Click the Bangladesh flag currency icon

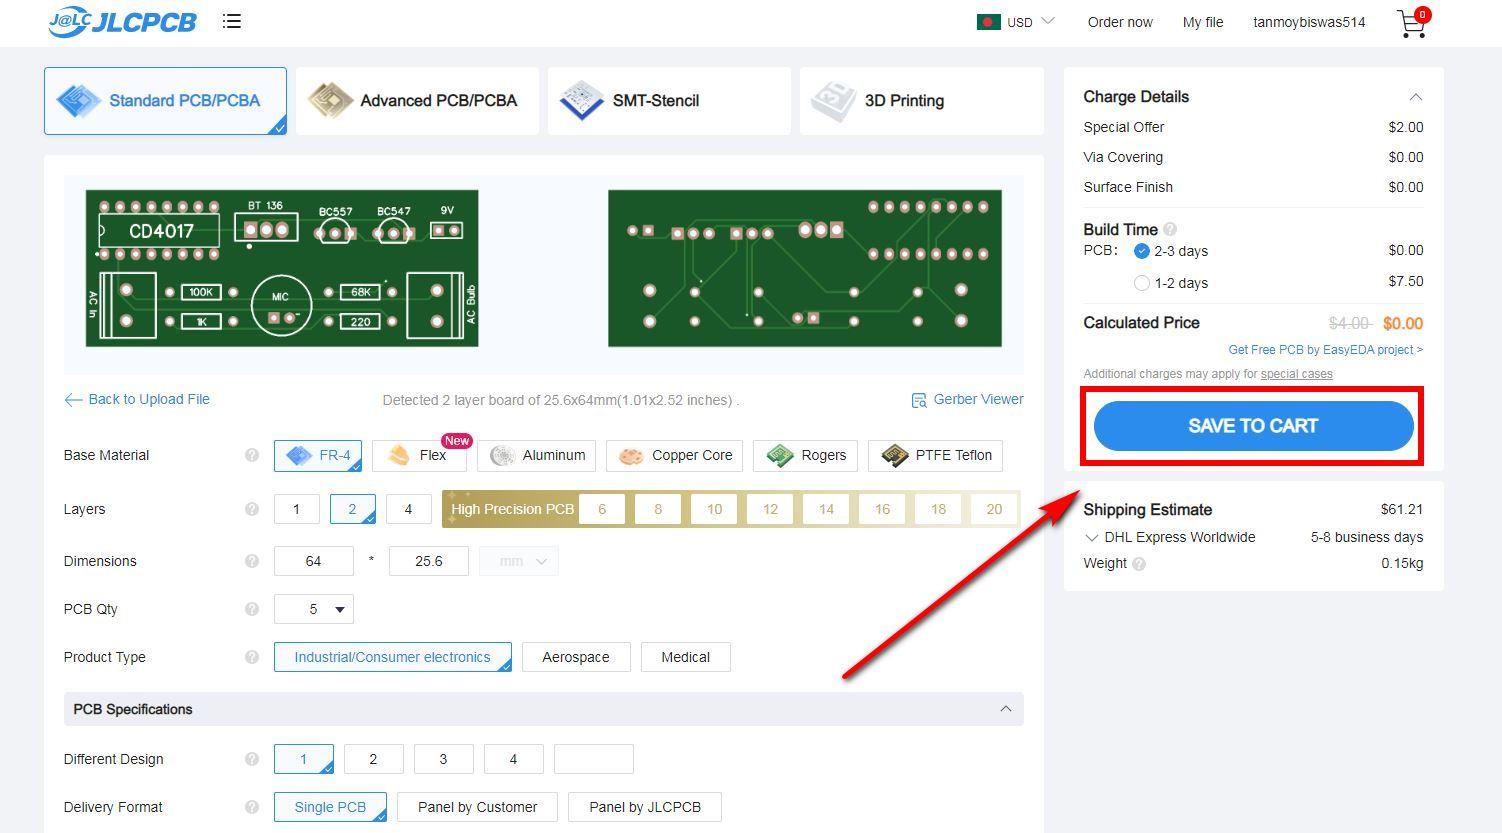988,22
